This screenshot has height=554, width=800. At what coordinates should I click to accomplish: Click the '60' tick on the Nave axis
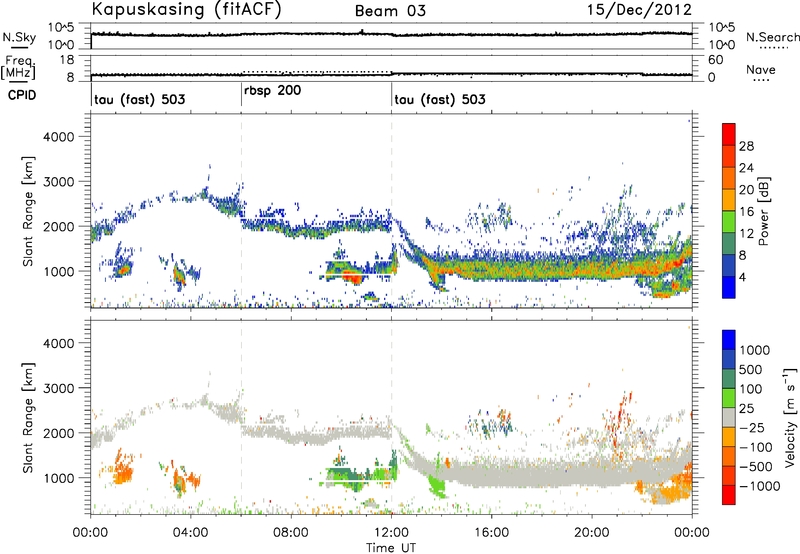(x=715, y=60)
